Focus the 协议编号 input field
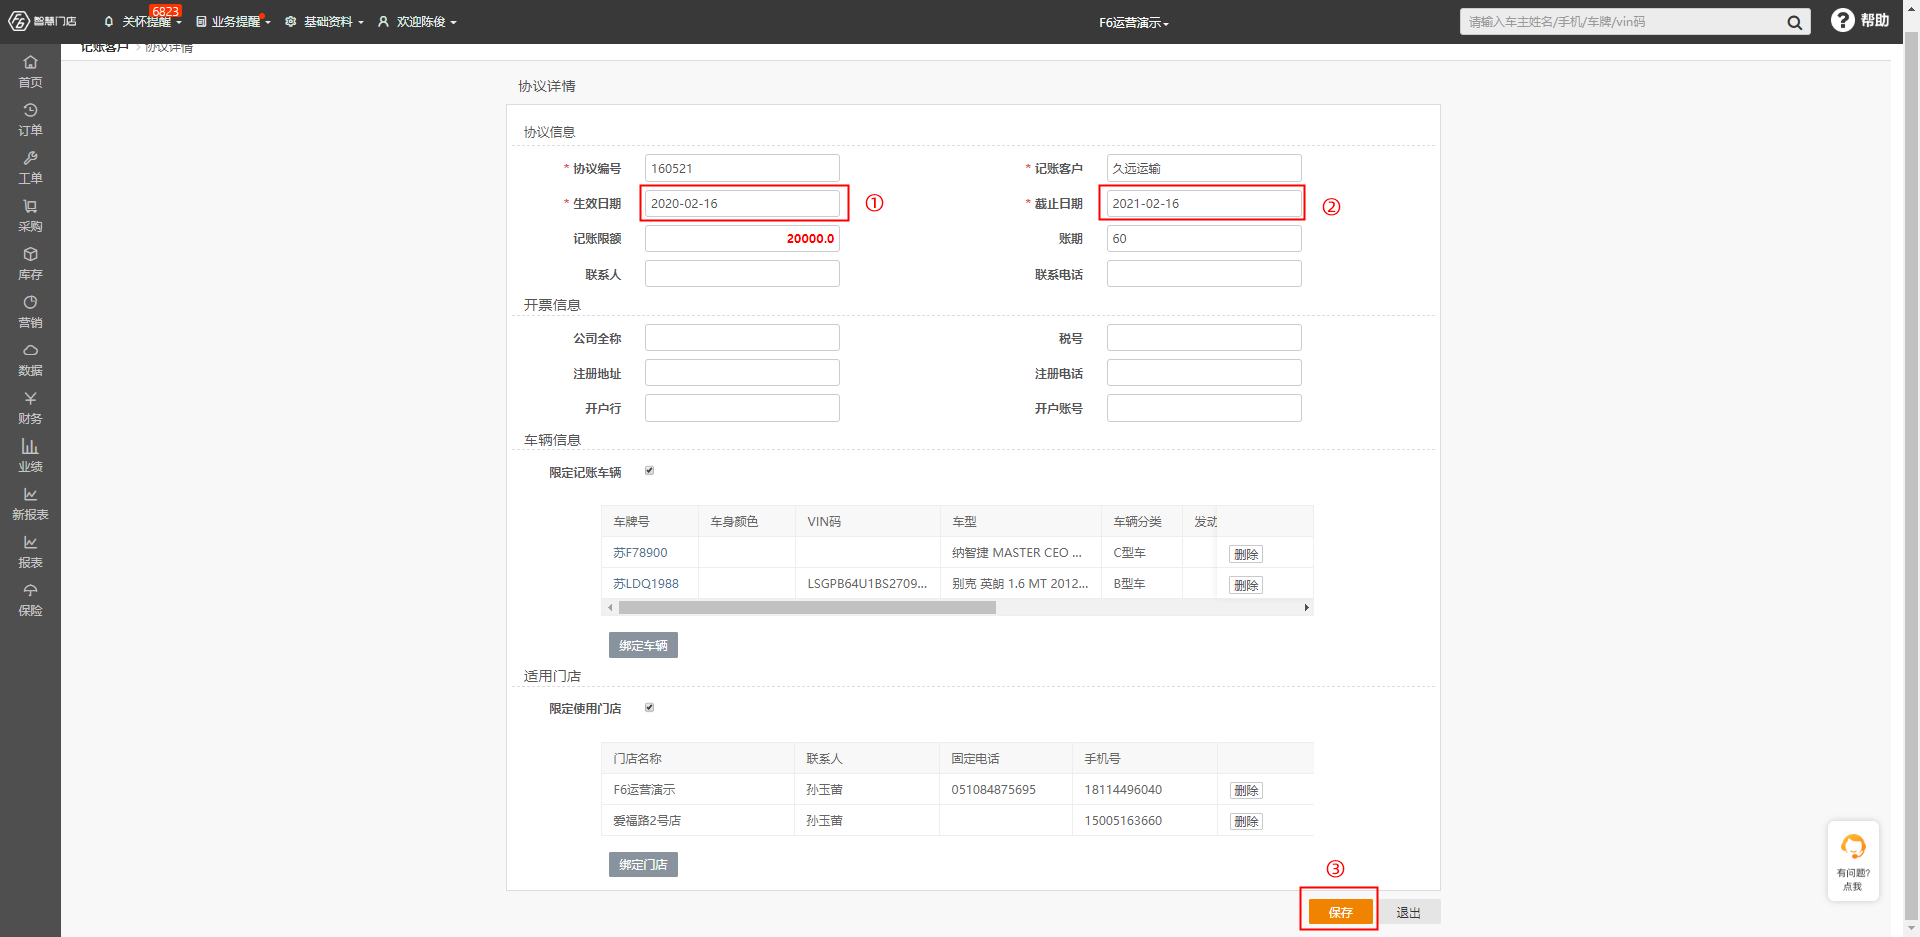The height and width of the screenshot is (937, 1920). point(742,168)
